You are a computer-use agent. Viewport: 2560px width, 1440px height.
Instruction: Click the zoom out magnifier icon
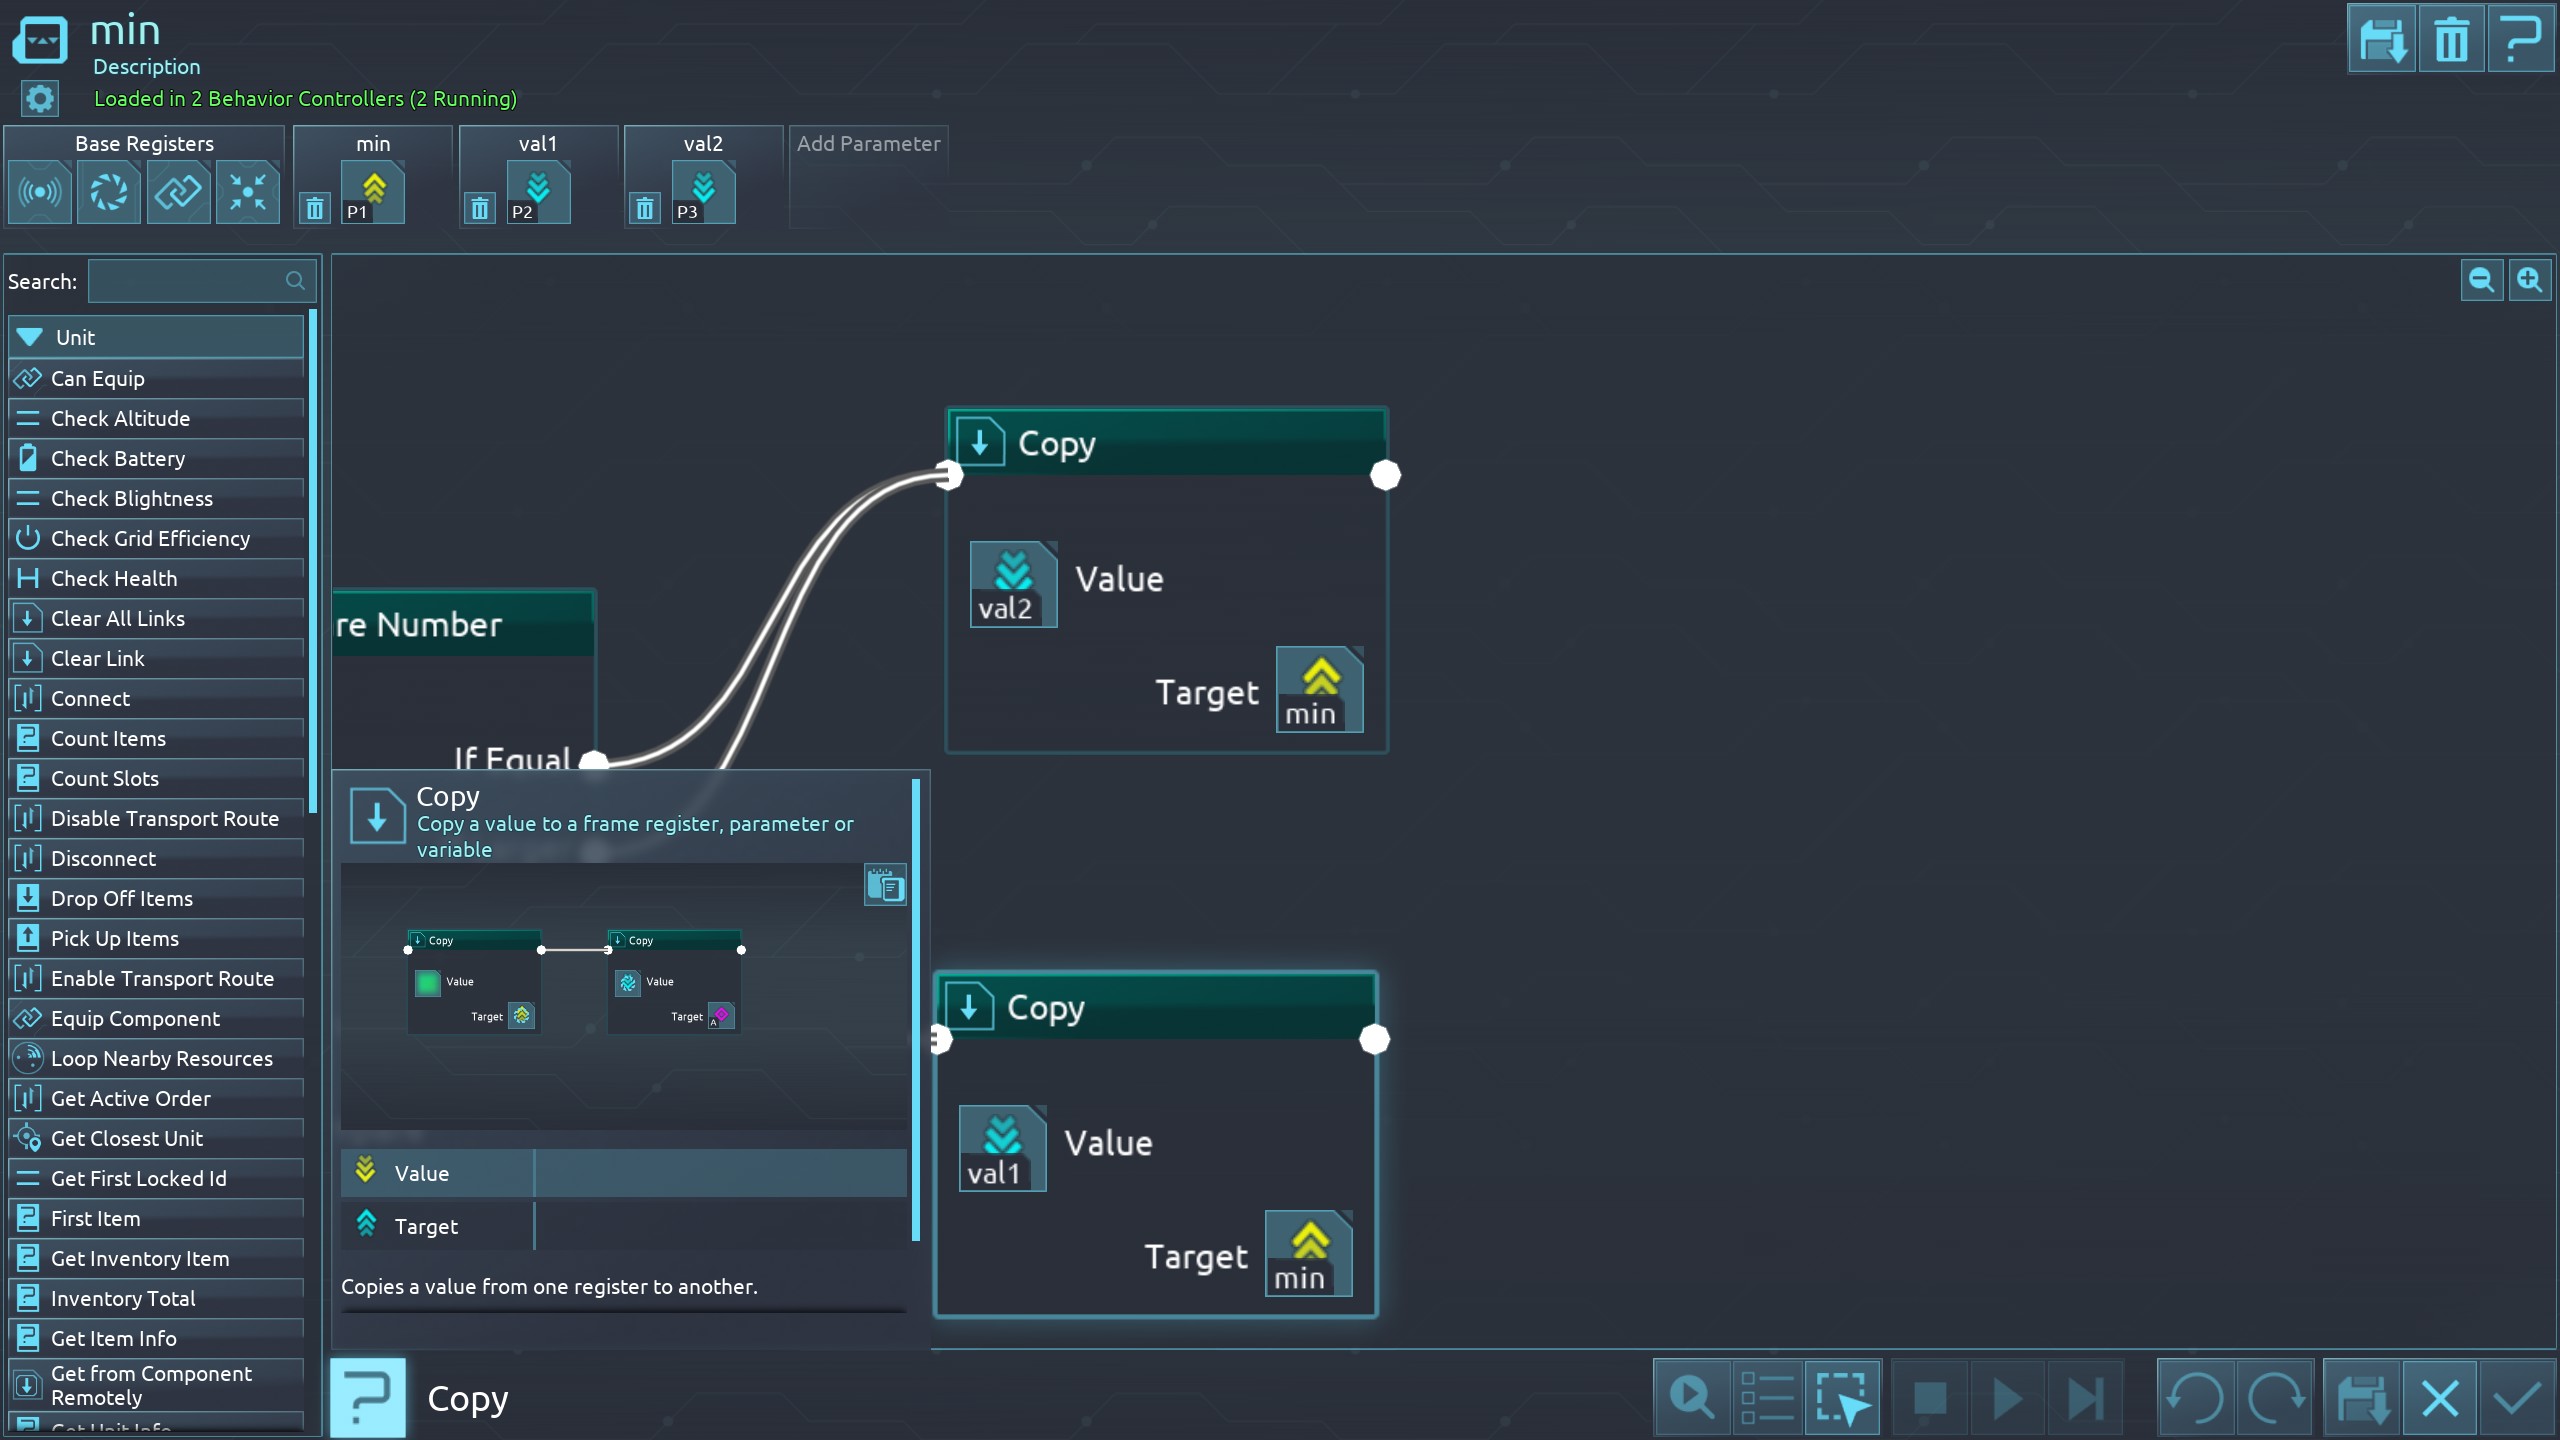click(2481, 280)
